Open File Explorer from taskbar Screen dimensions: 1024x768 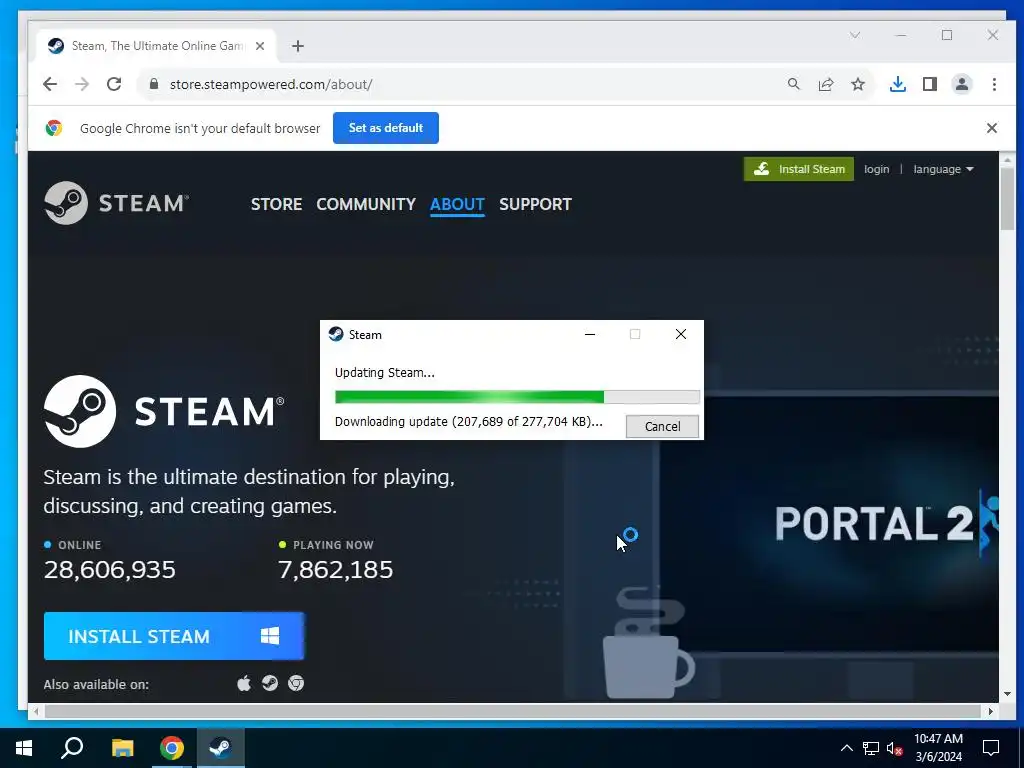(122, 748)
